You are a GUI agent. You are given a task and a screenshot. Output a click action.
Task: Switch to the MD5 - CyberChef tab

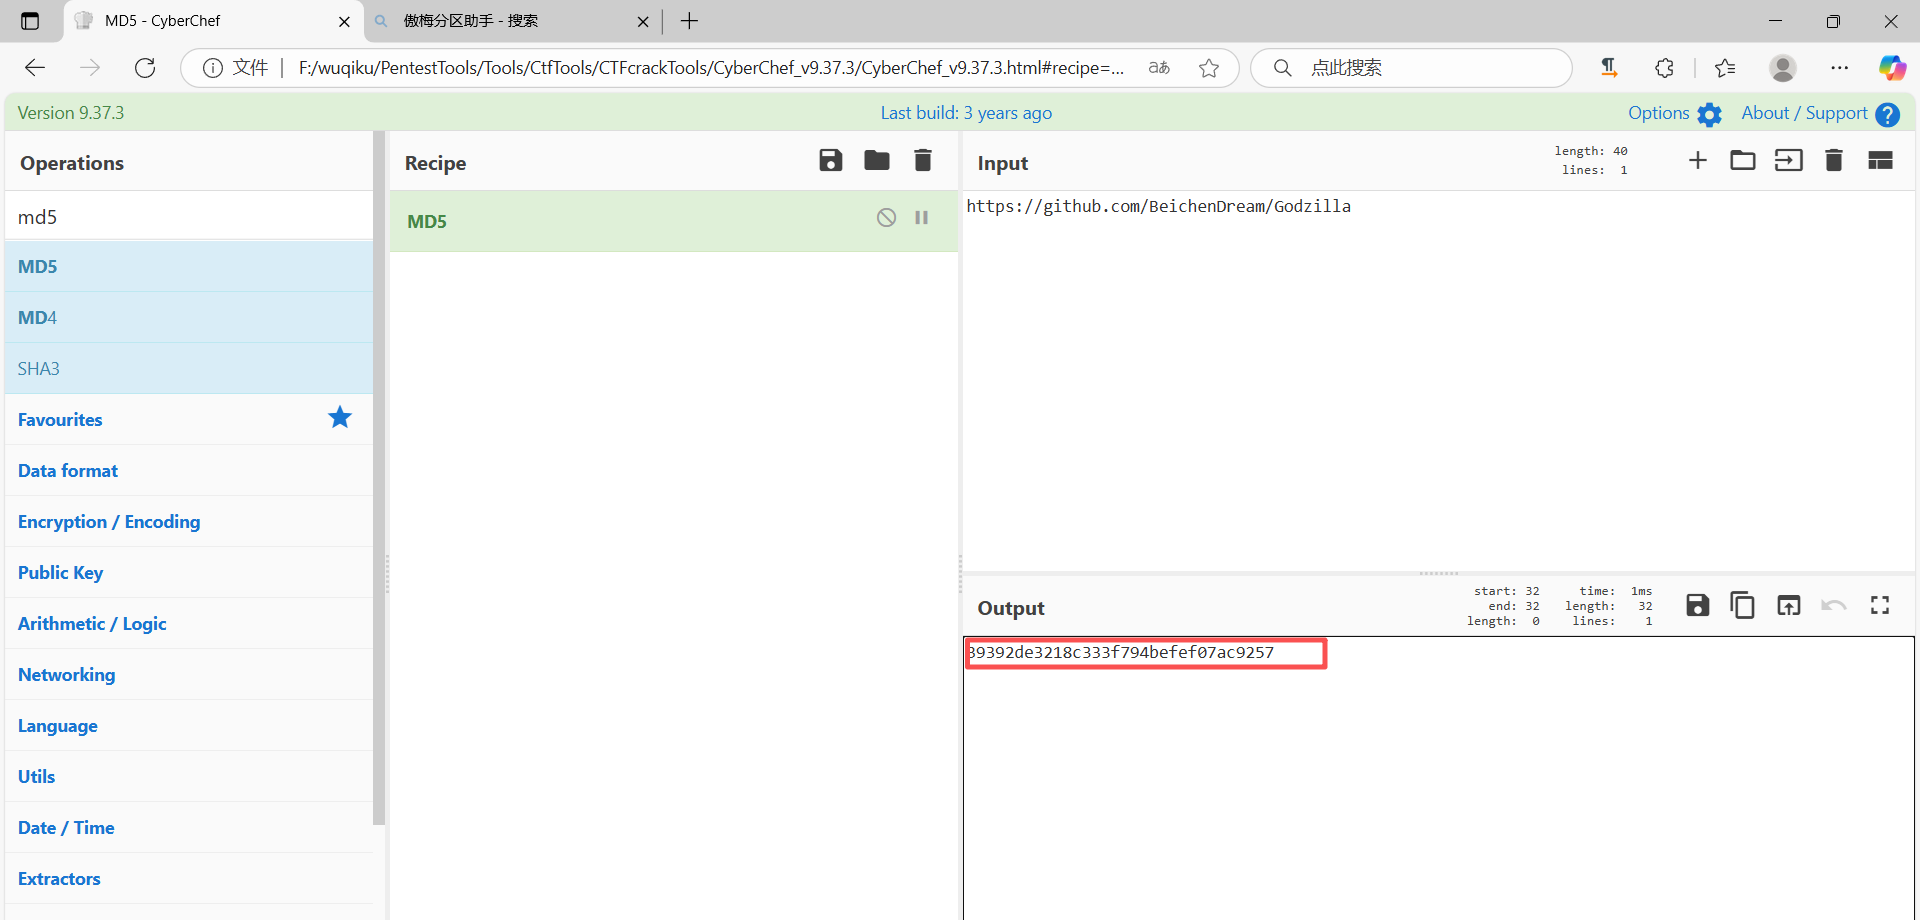coord(213,21)
